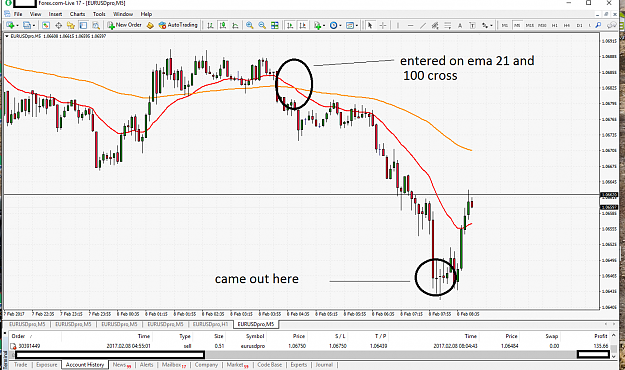Toggle the Market Watch window icon
625x370 pixels.
coord(46,25)
